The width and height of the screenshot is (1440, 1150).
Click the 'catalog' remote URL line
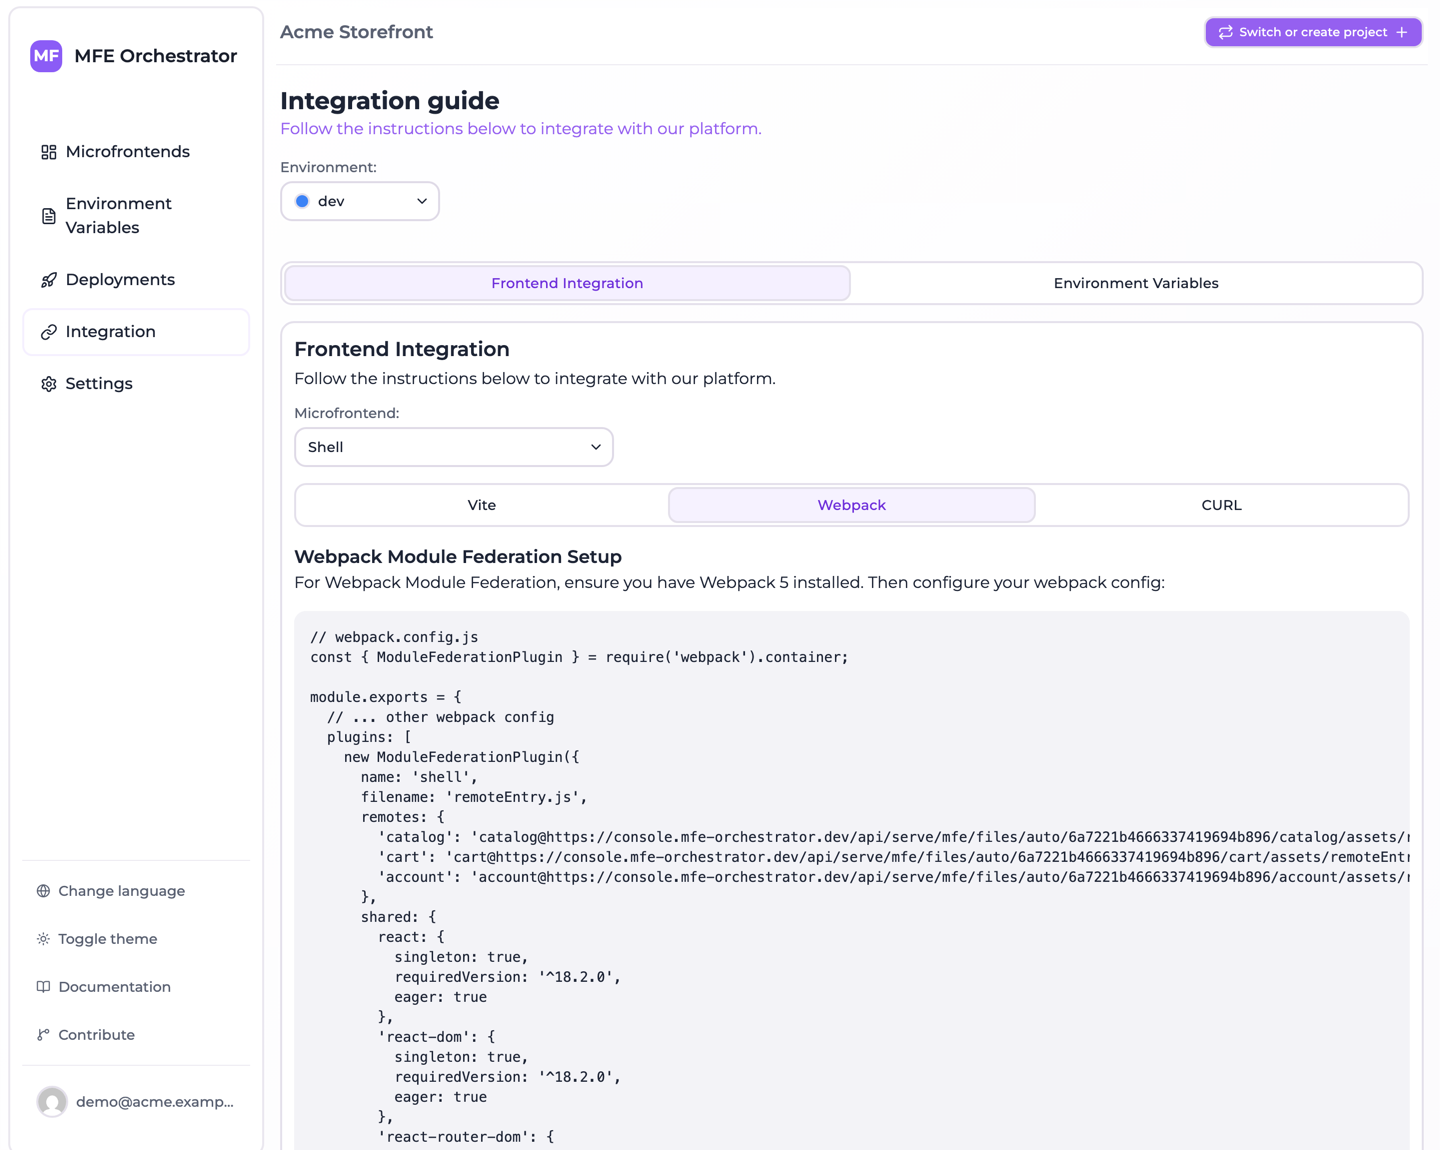(893, 837)
